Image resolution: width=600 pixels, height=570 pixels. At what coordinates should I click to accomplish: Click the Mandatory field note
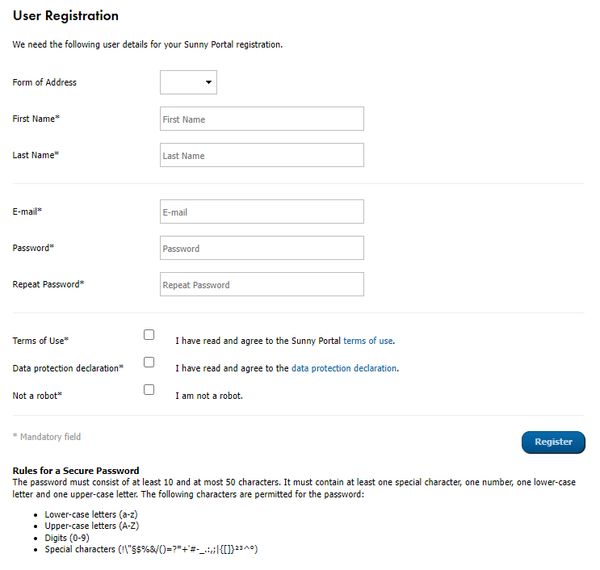tap(46, 437)
